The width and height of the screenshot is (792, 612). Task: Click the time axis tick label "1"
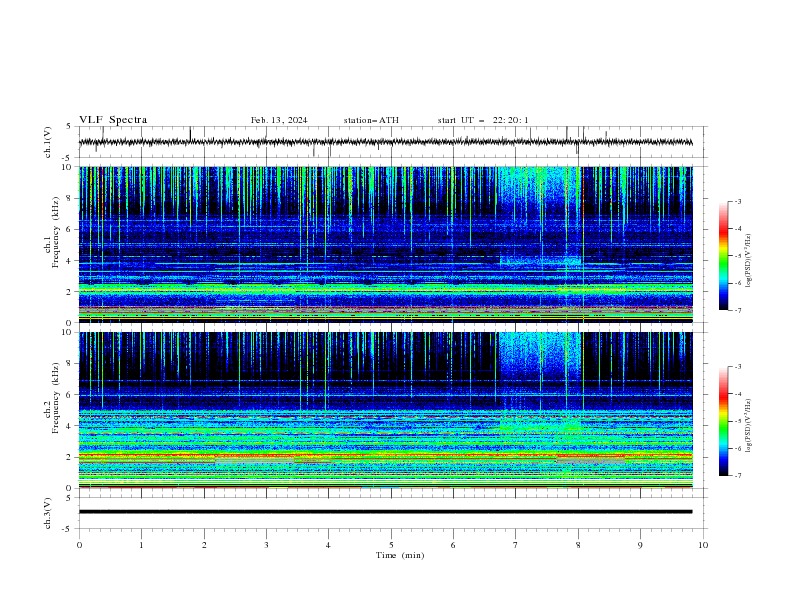pyautogui.click(x=141, y=545)
